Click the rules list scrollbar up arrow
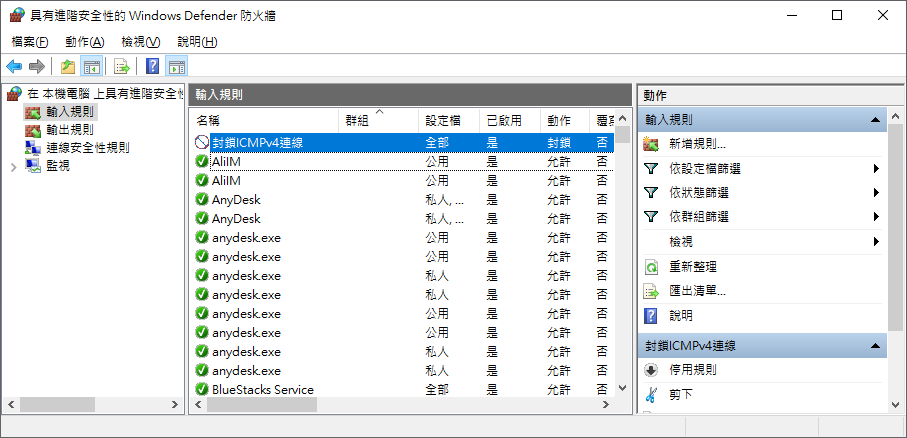Image resolution: width=907 pixels, height=438 pixels. coord(622,119)
